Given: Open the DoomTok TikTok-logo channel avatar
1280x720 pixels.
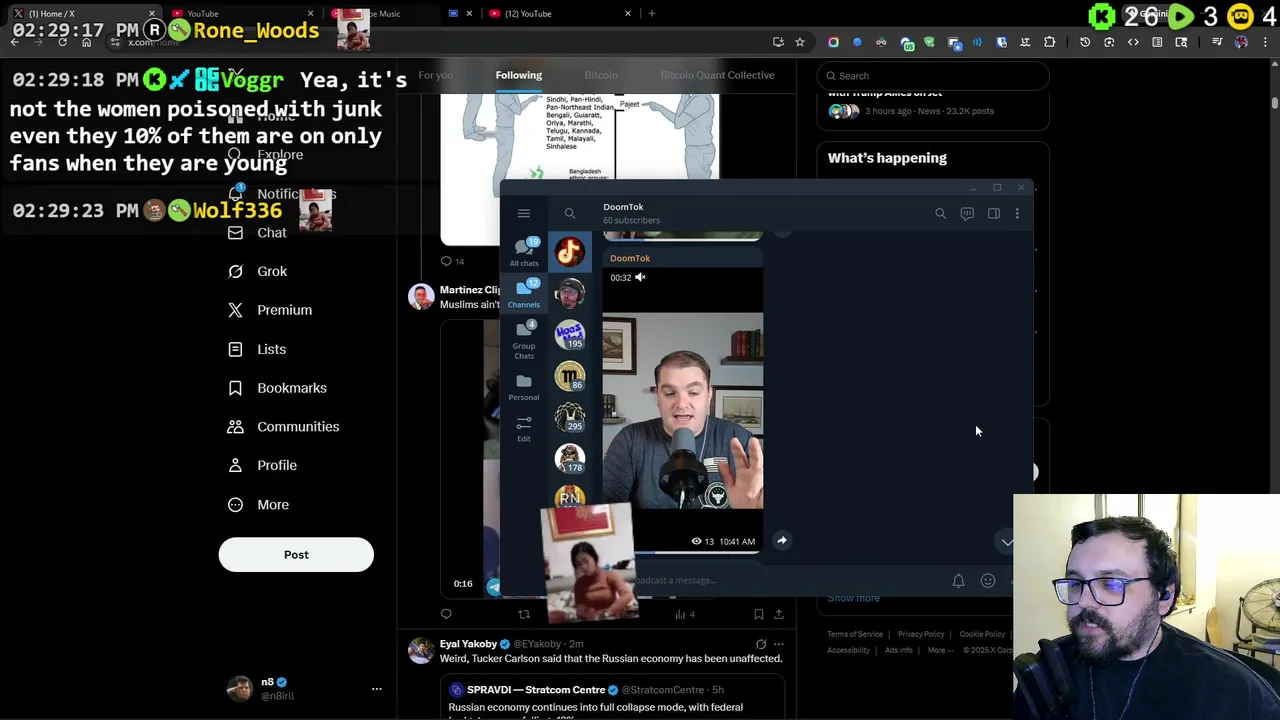Looking at the screenshot, I should pyautogui.click(x=570, y=252).
